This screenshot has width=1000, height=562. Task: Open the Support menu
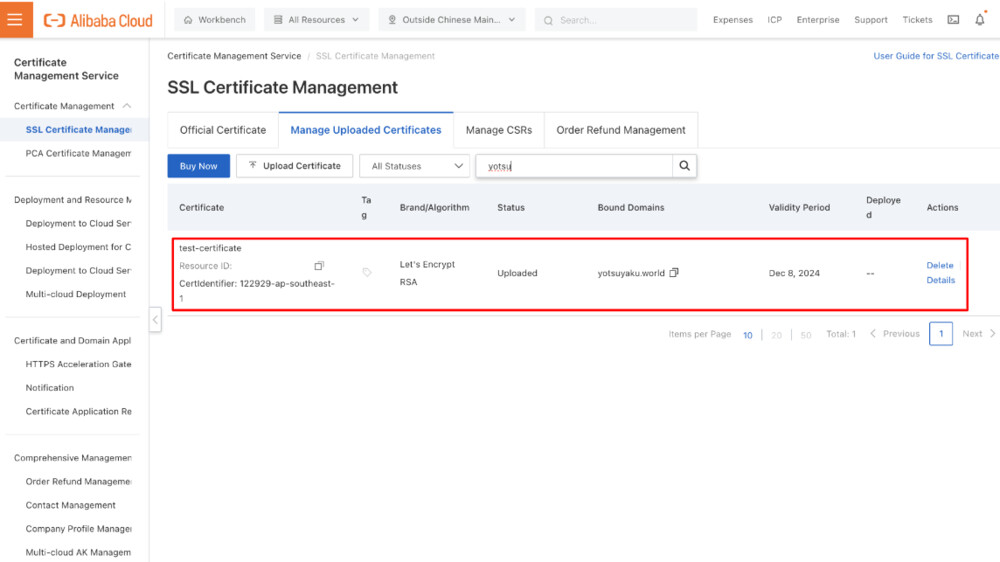[871, 20]
